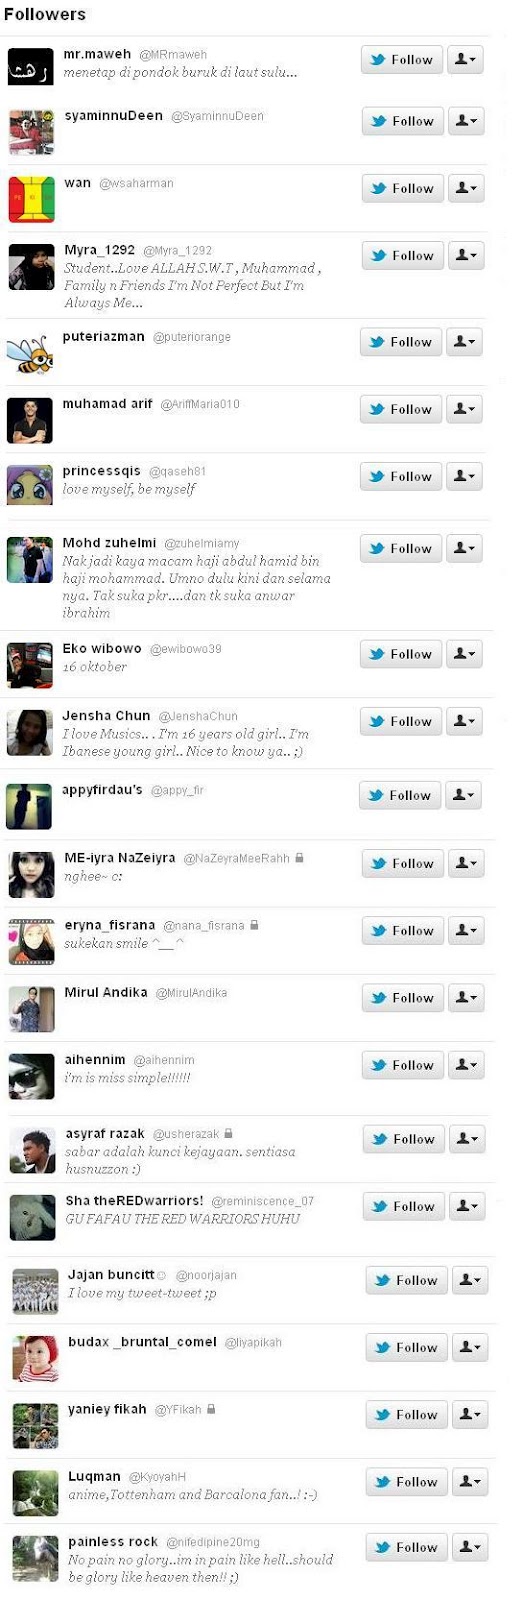
Task: Open wan's profile picture
Action: click(x=31, y=199)
